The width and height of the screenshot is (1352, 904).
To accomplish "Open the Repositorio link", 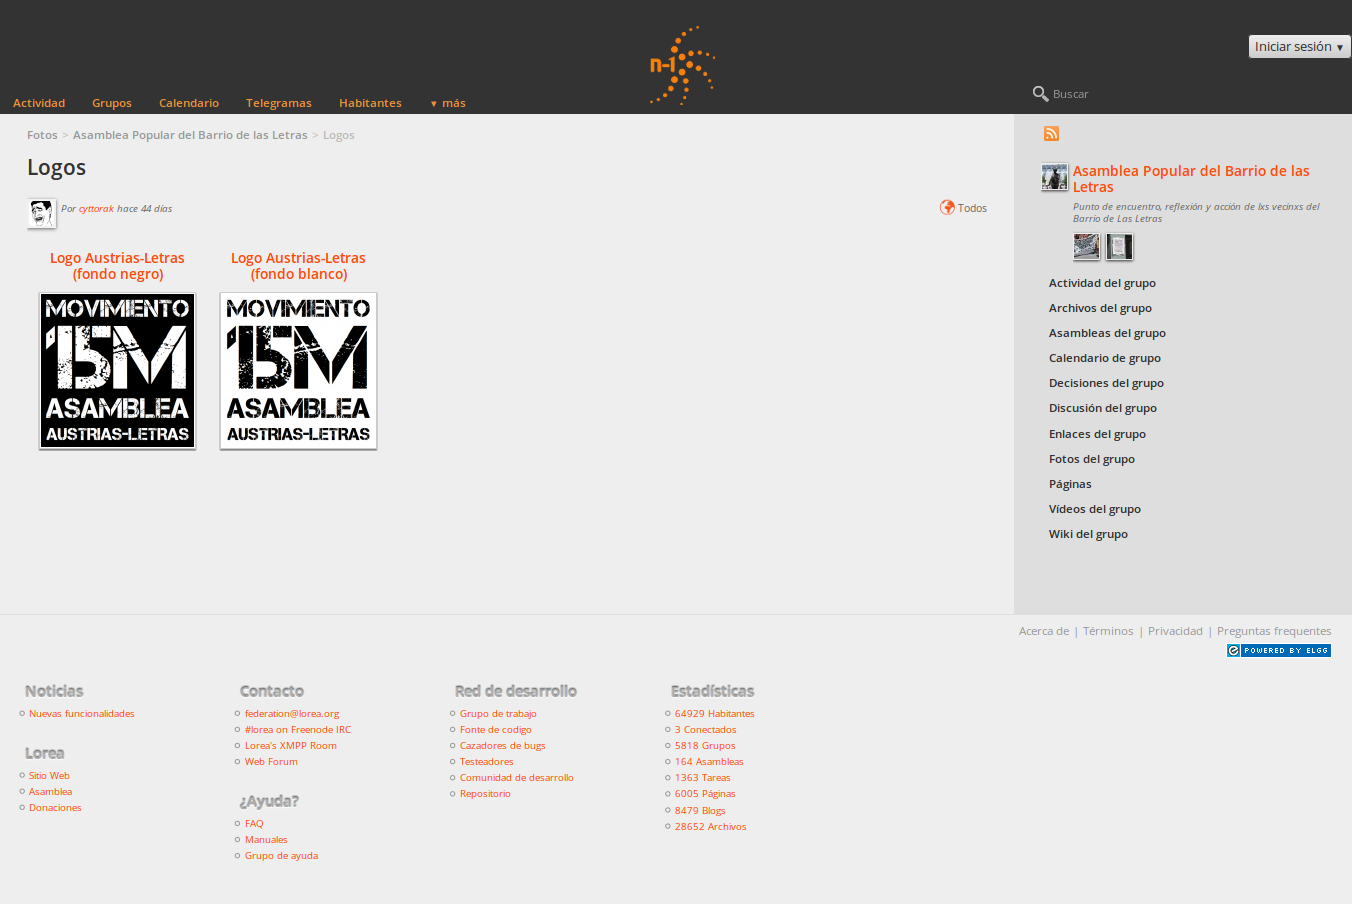I will pyautogui.click(x=485, y=794).
